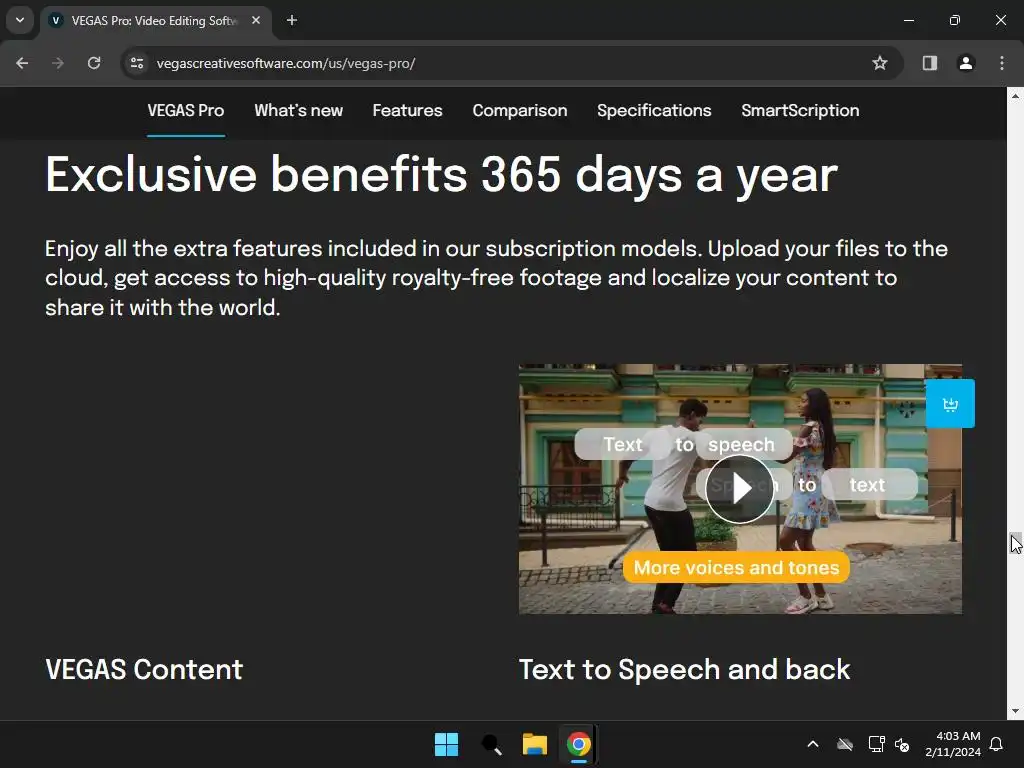Viewport: 1024px width, 768px height.
Task: Open the tab search dropdown
Action: [x=20, y=20]
